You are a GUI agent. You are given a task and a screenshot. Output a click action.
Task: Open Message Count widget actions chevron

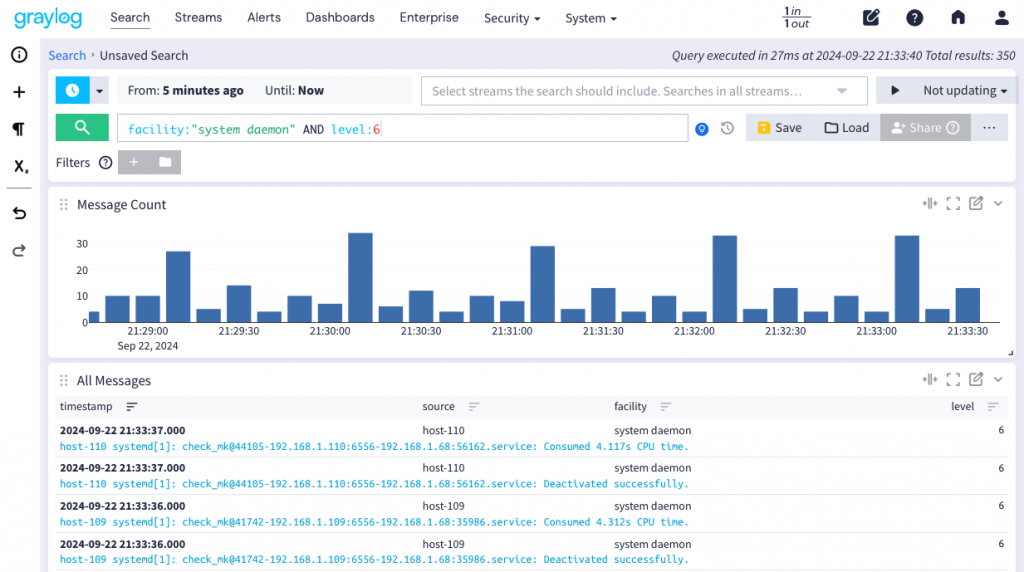(998, 204)
